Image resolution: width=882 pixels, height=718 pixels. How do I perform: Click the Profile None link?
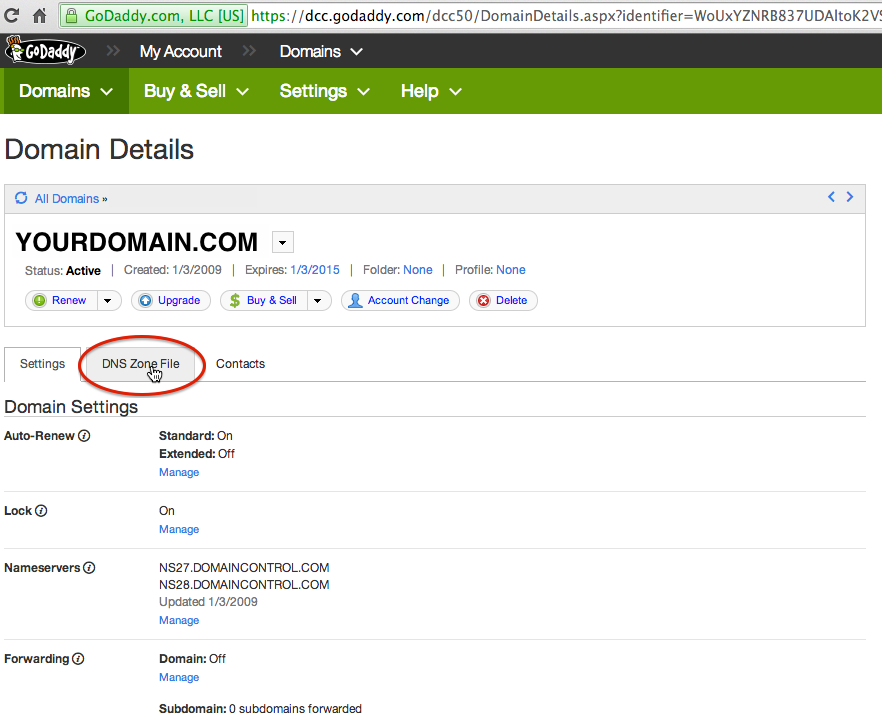(511, 270)
